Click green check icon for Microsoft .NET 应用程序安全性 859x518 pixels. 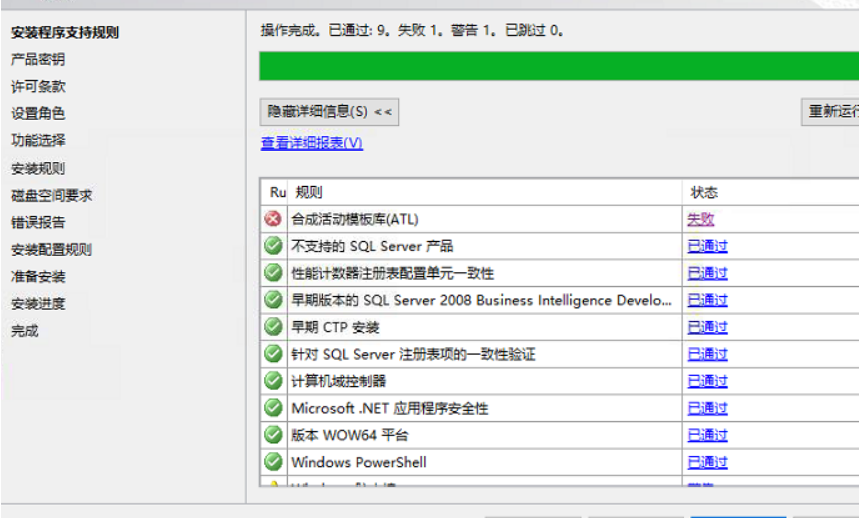pos(273,408)
